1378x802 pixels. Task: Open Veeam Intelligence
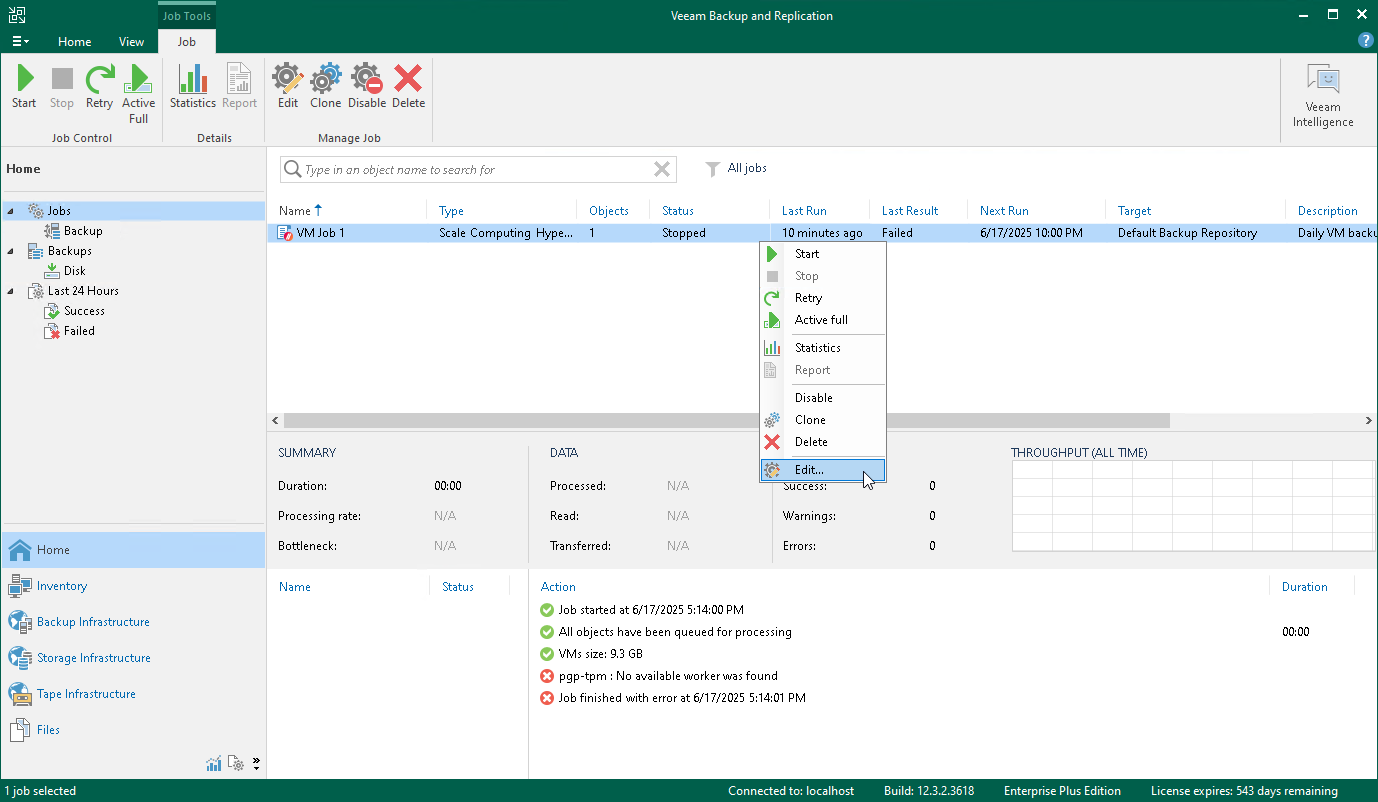coord(1323,96)
